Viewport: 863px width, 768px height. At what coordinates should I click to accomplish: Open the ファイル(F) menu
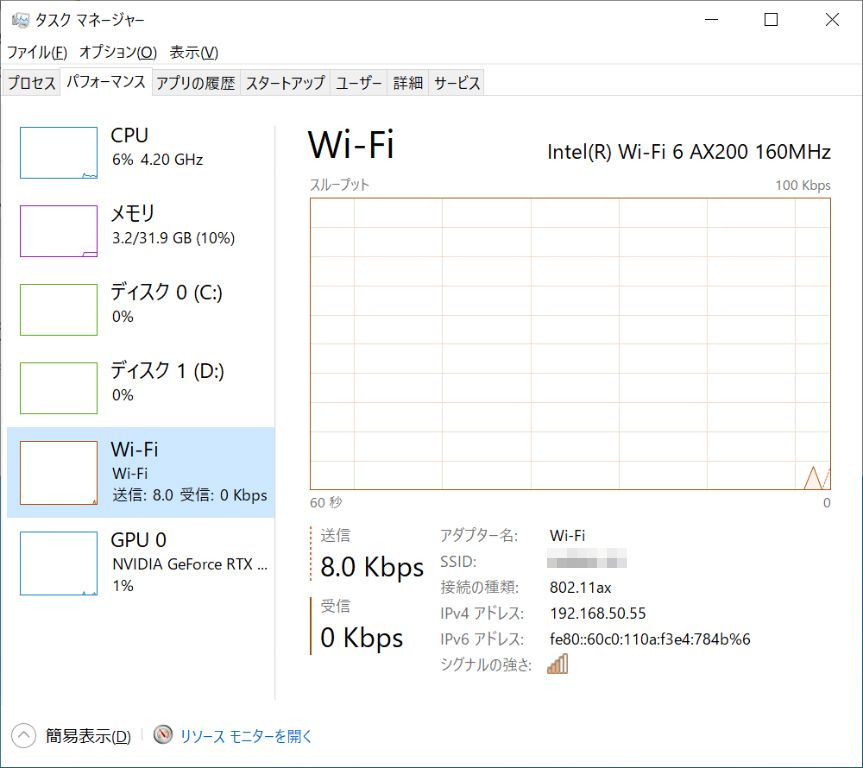tap(37, 52)
